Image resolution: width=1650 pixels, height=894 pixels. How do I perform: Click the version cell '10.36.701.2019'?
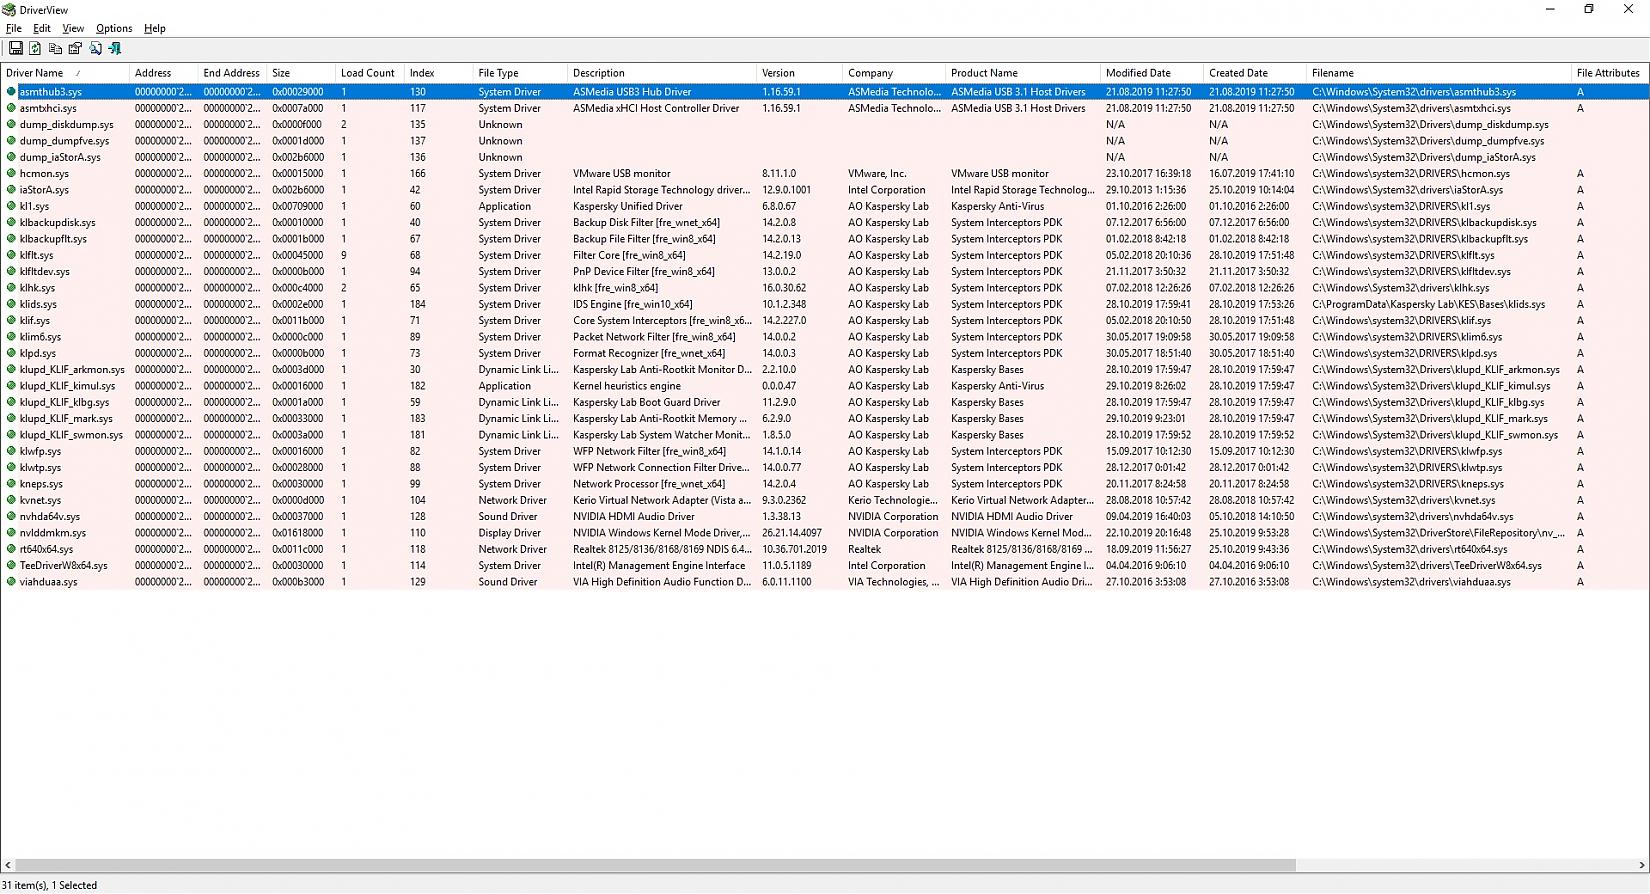coord(795,549)
